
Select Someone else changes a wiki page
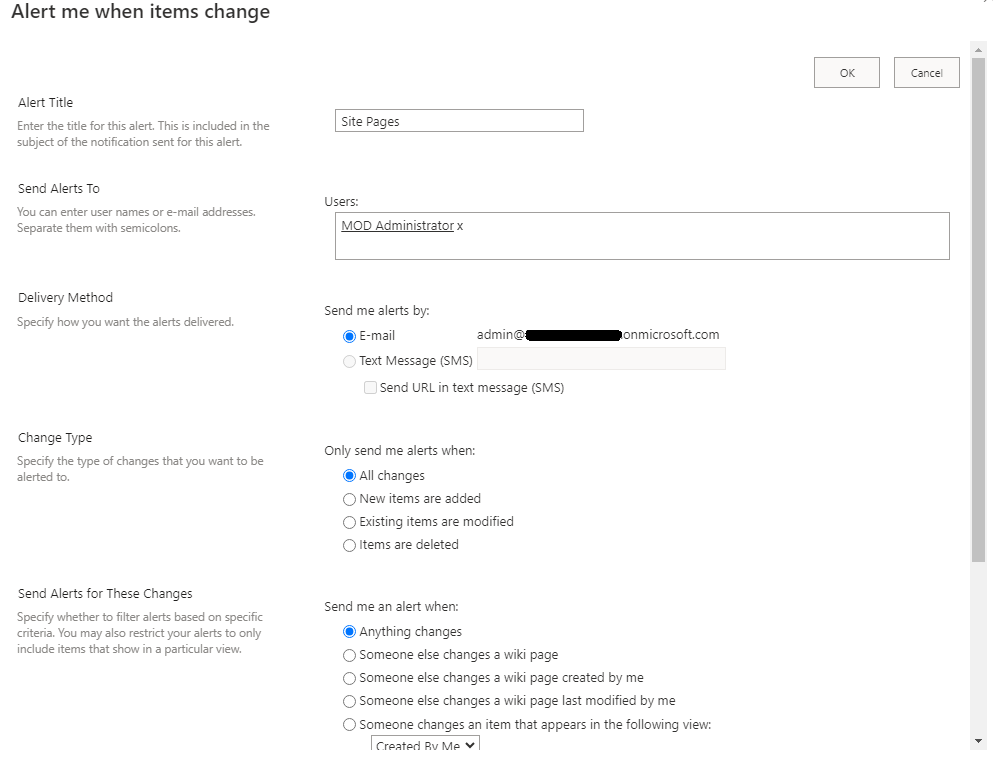(x=349, y=655)
